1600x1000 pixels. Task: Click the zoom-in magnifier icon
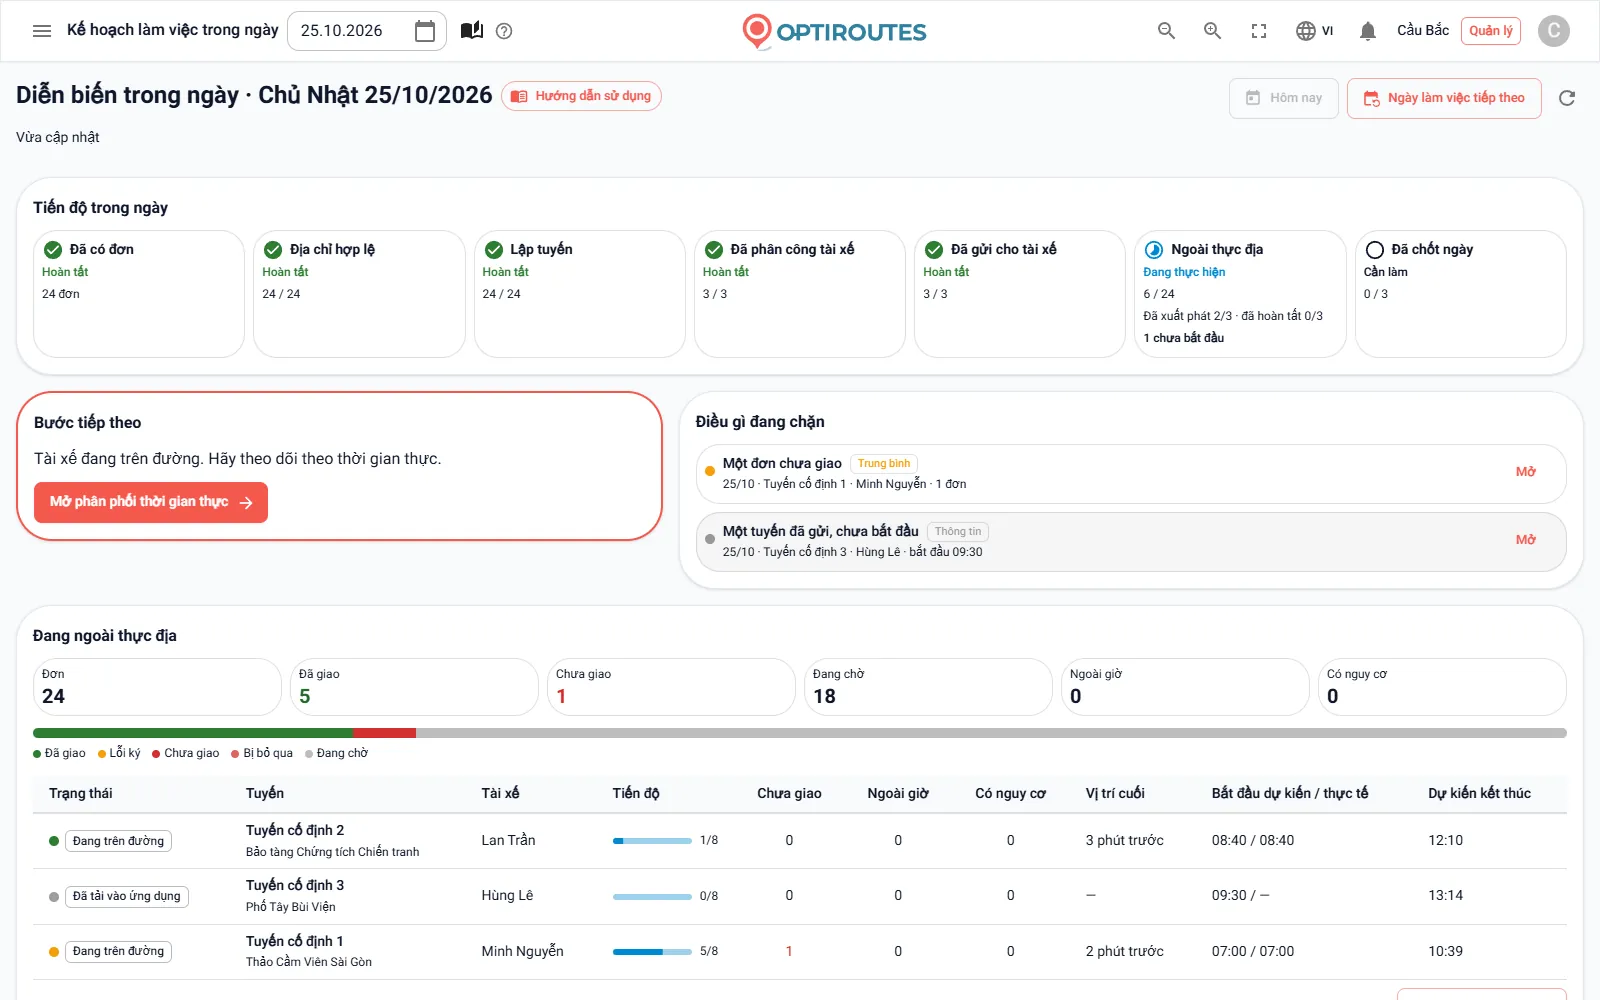1212,31
